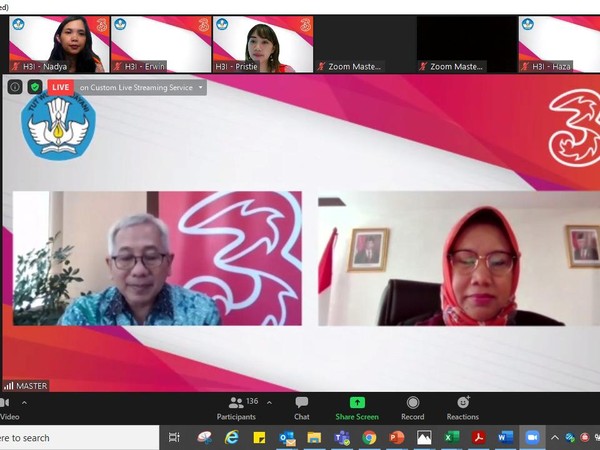
Task: Open the Participants panel
Action: [x=236, y=409]
